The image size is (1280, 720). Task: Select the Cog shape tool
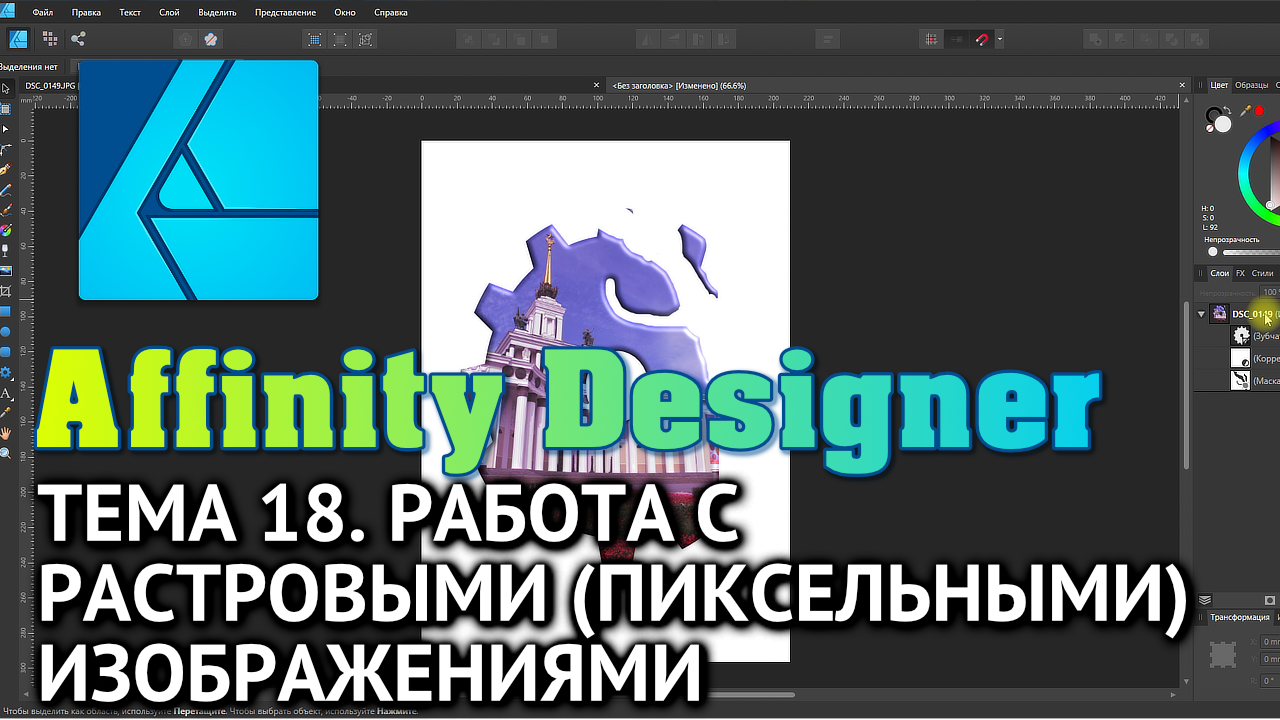(x=6, y=372)
